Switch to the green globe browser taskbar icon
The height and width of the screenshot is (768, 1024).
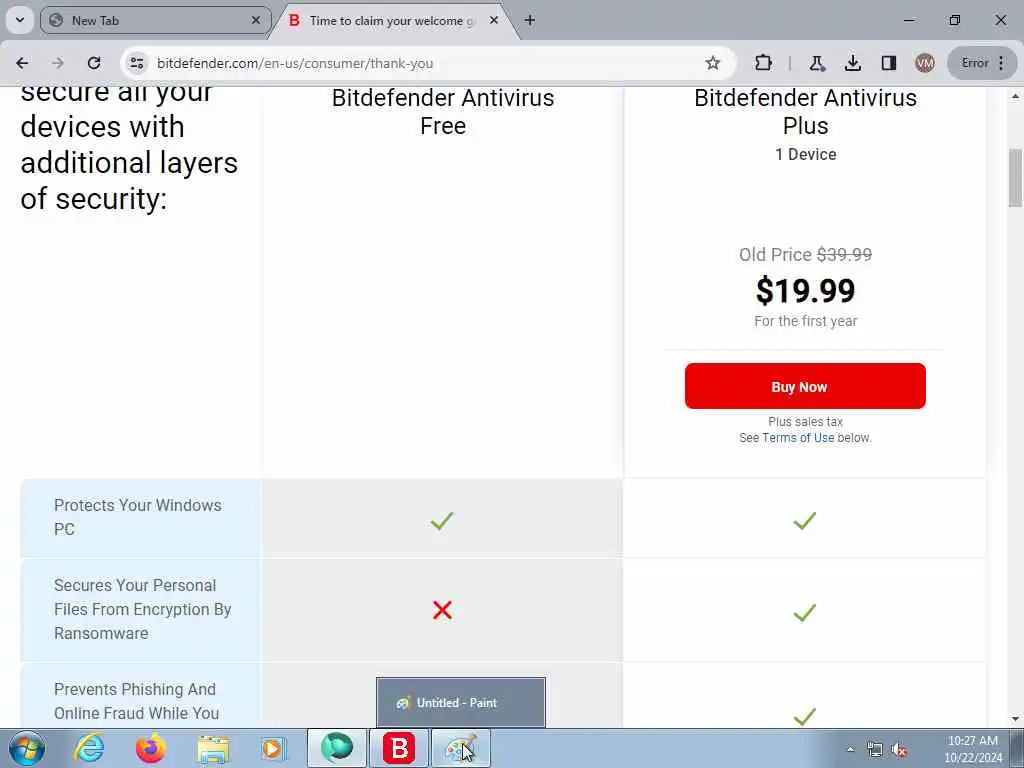click(336, 748)
